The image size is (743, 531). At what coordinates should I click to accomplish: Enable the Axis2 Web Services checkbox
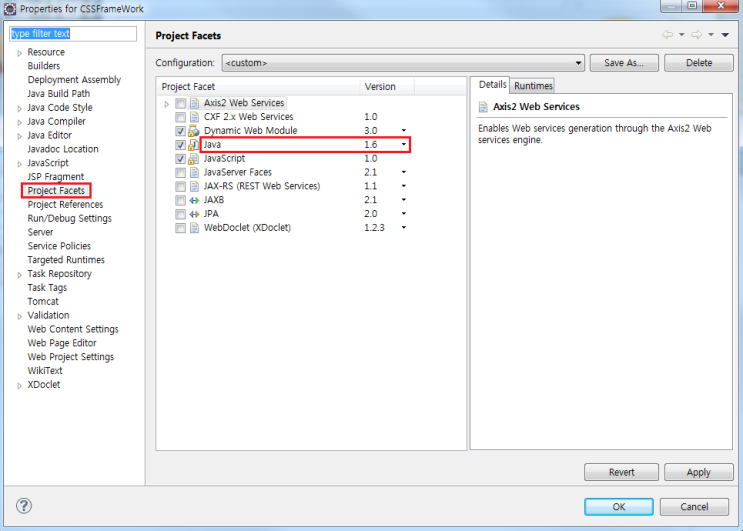(x=181, y=103)
